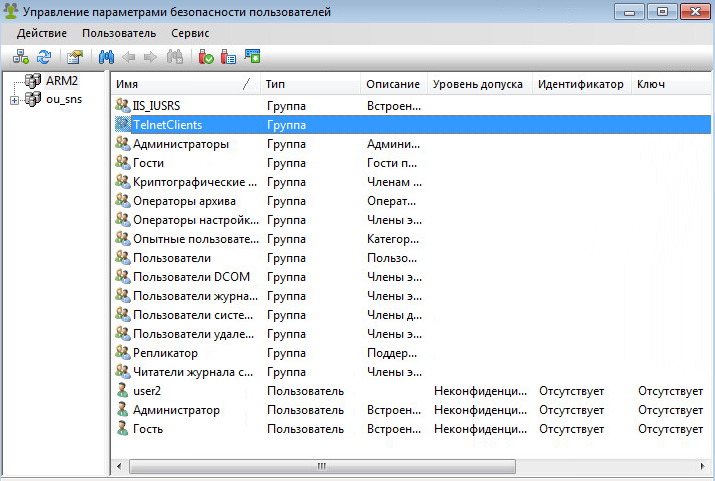Select the Гость user name
The width and height of the screenshot is (715, 481).
148,429
